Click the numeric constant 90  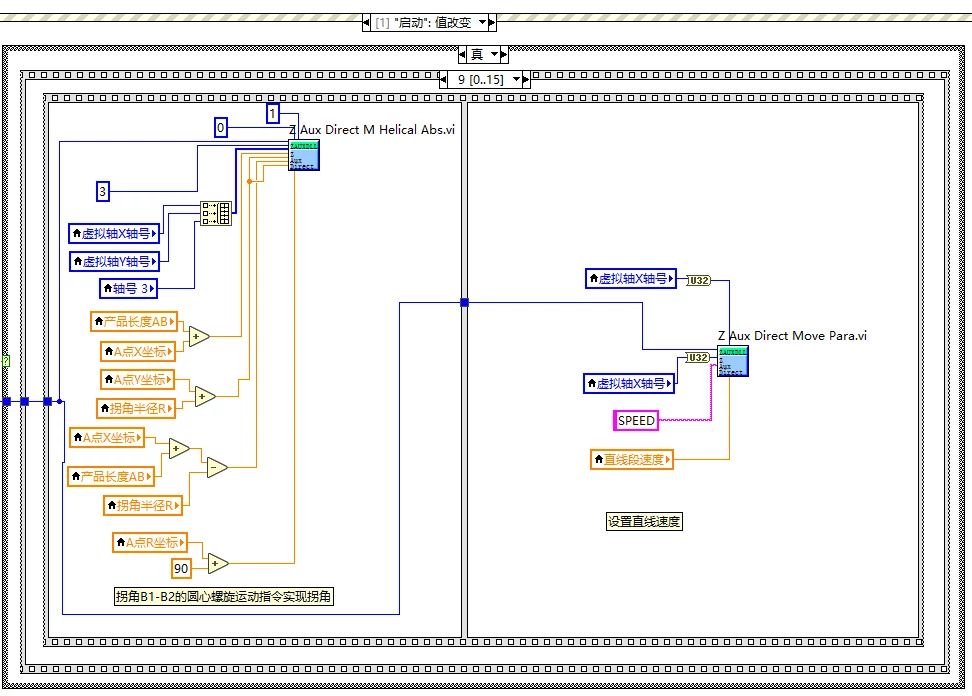point(181,568)
